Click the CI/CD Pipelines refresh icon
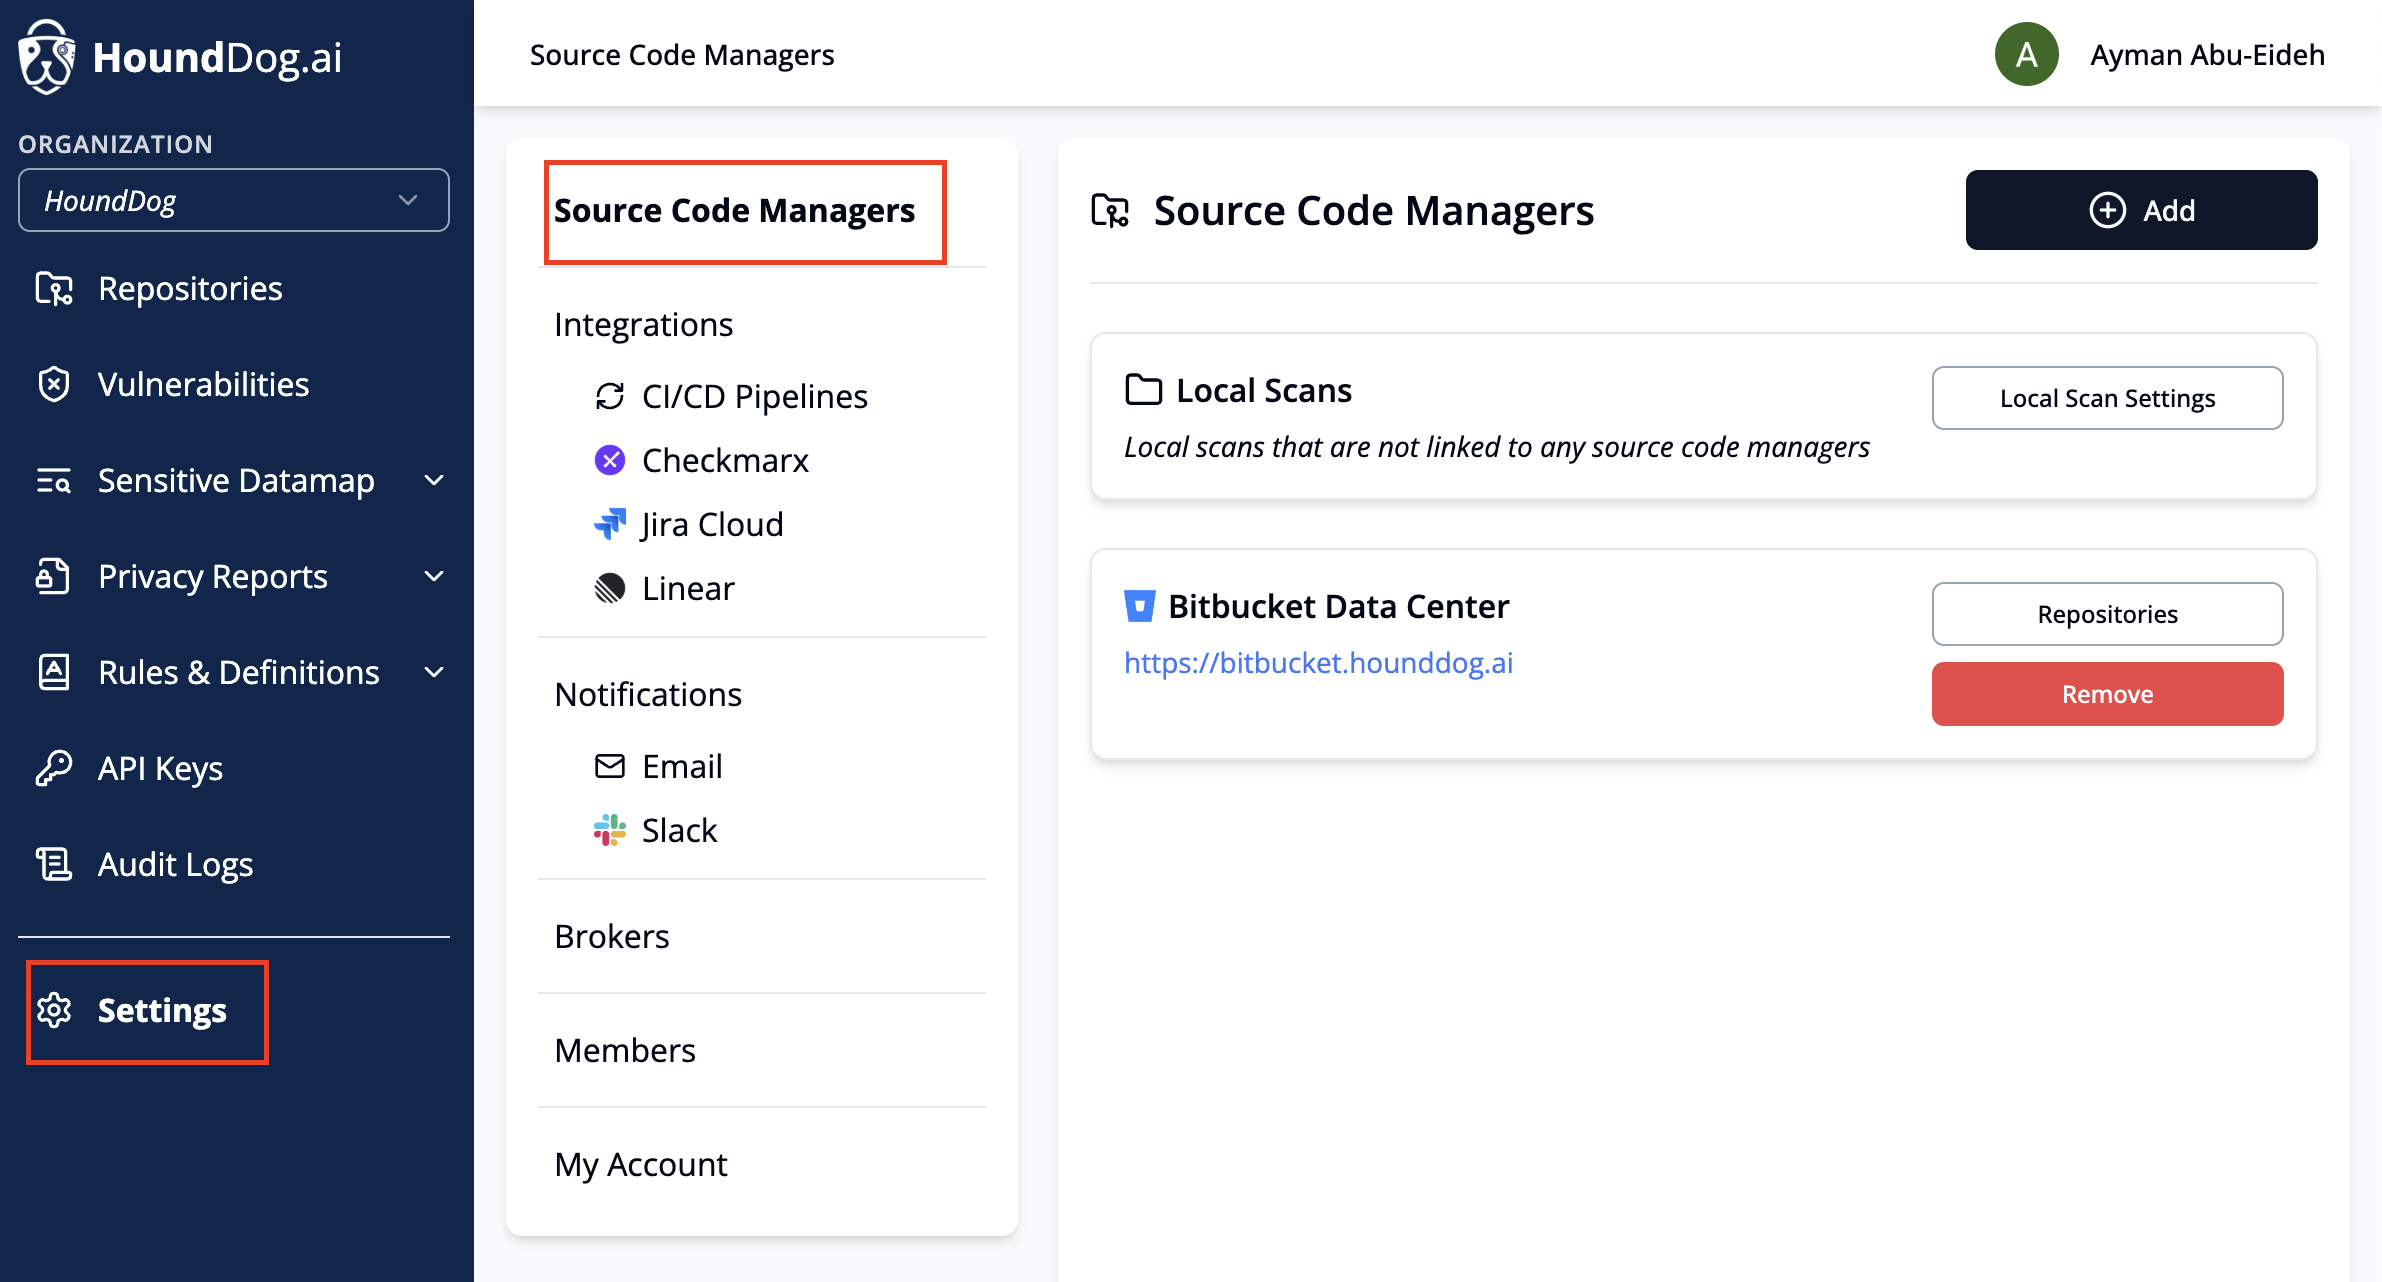Viewport: 2382px width, 1282px height. [x=610, y=397]
